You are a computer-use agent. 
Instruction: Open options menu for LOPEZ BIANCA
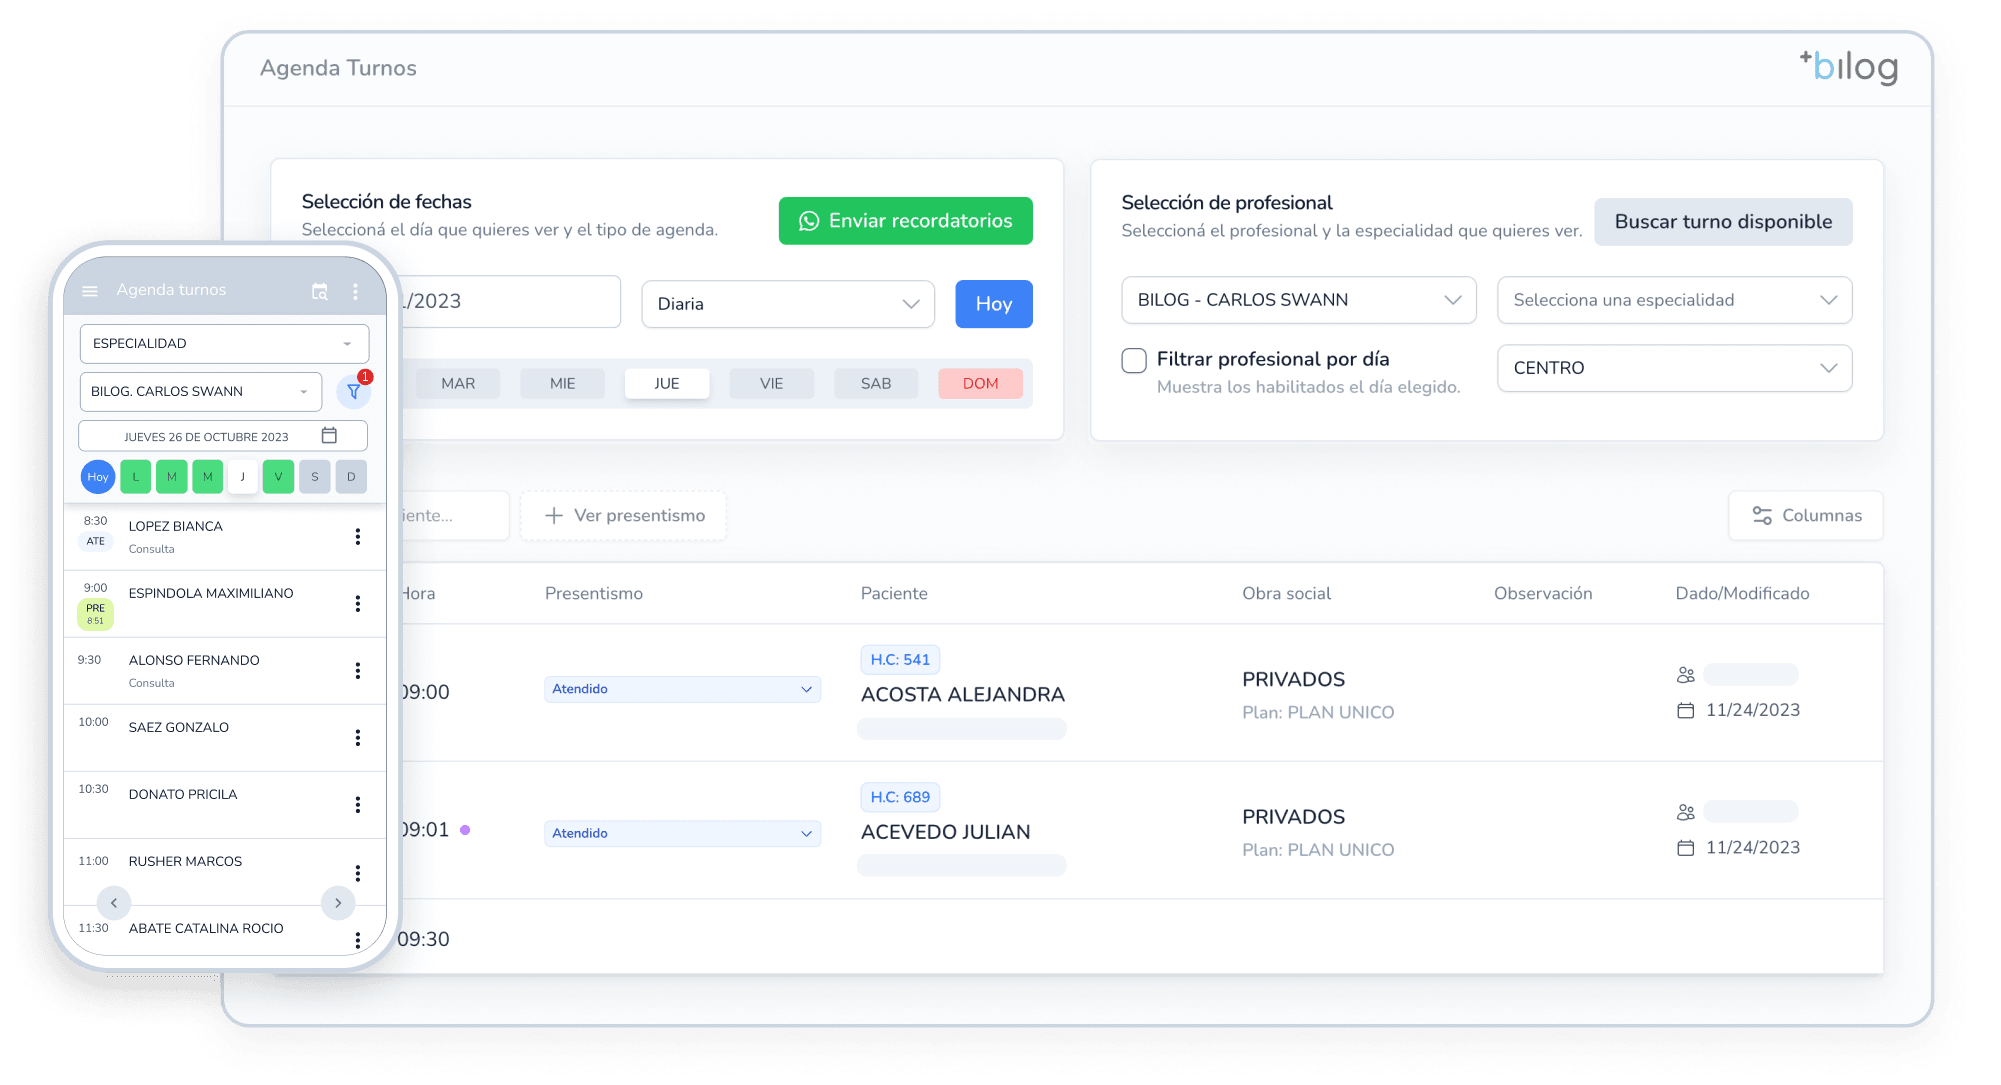click(358, 537)
